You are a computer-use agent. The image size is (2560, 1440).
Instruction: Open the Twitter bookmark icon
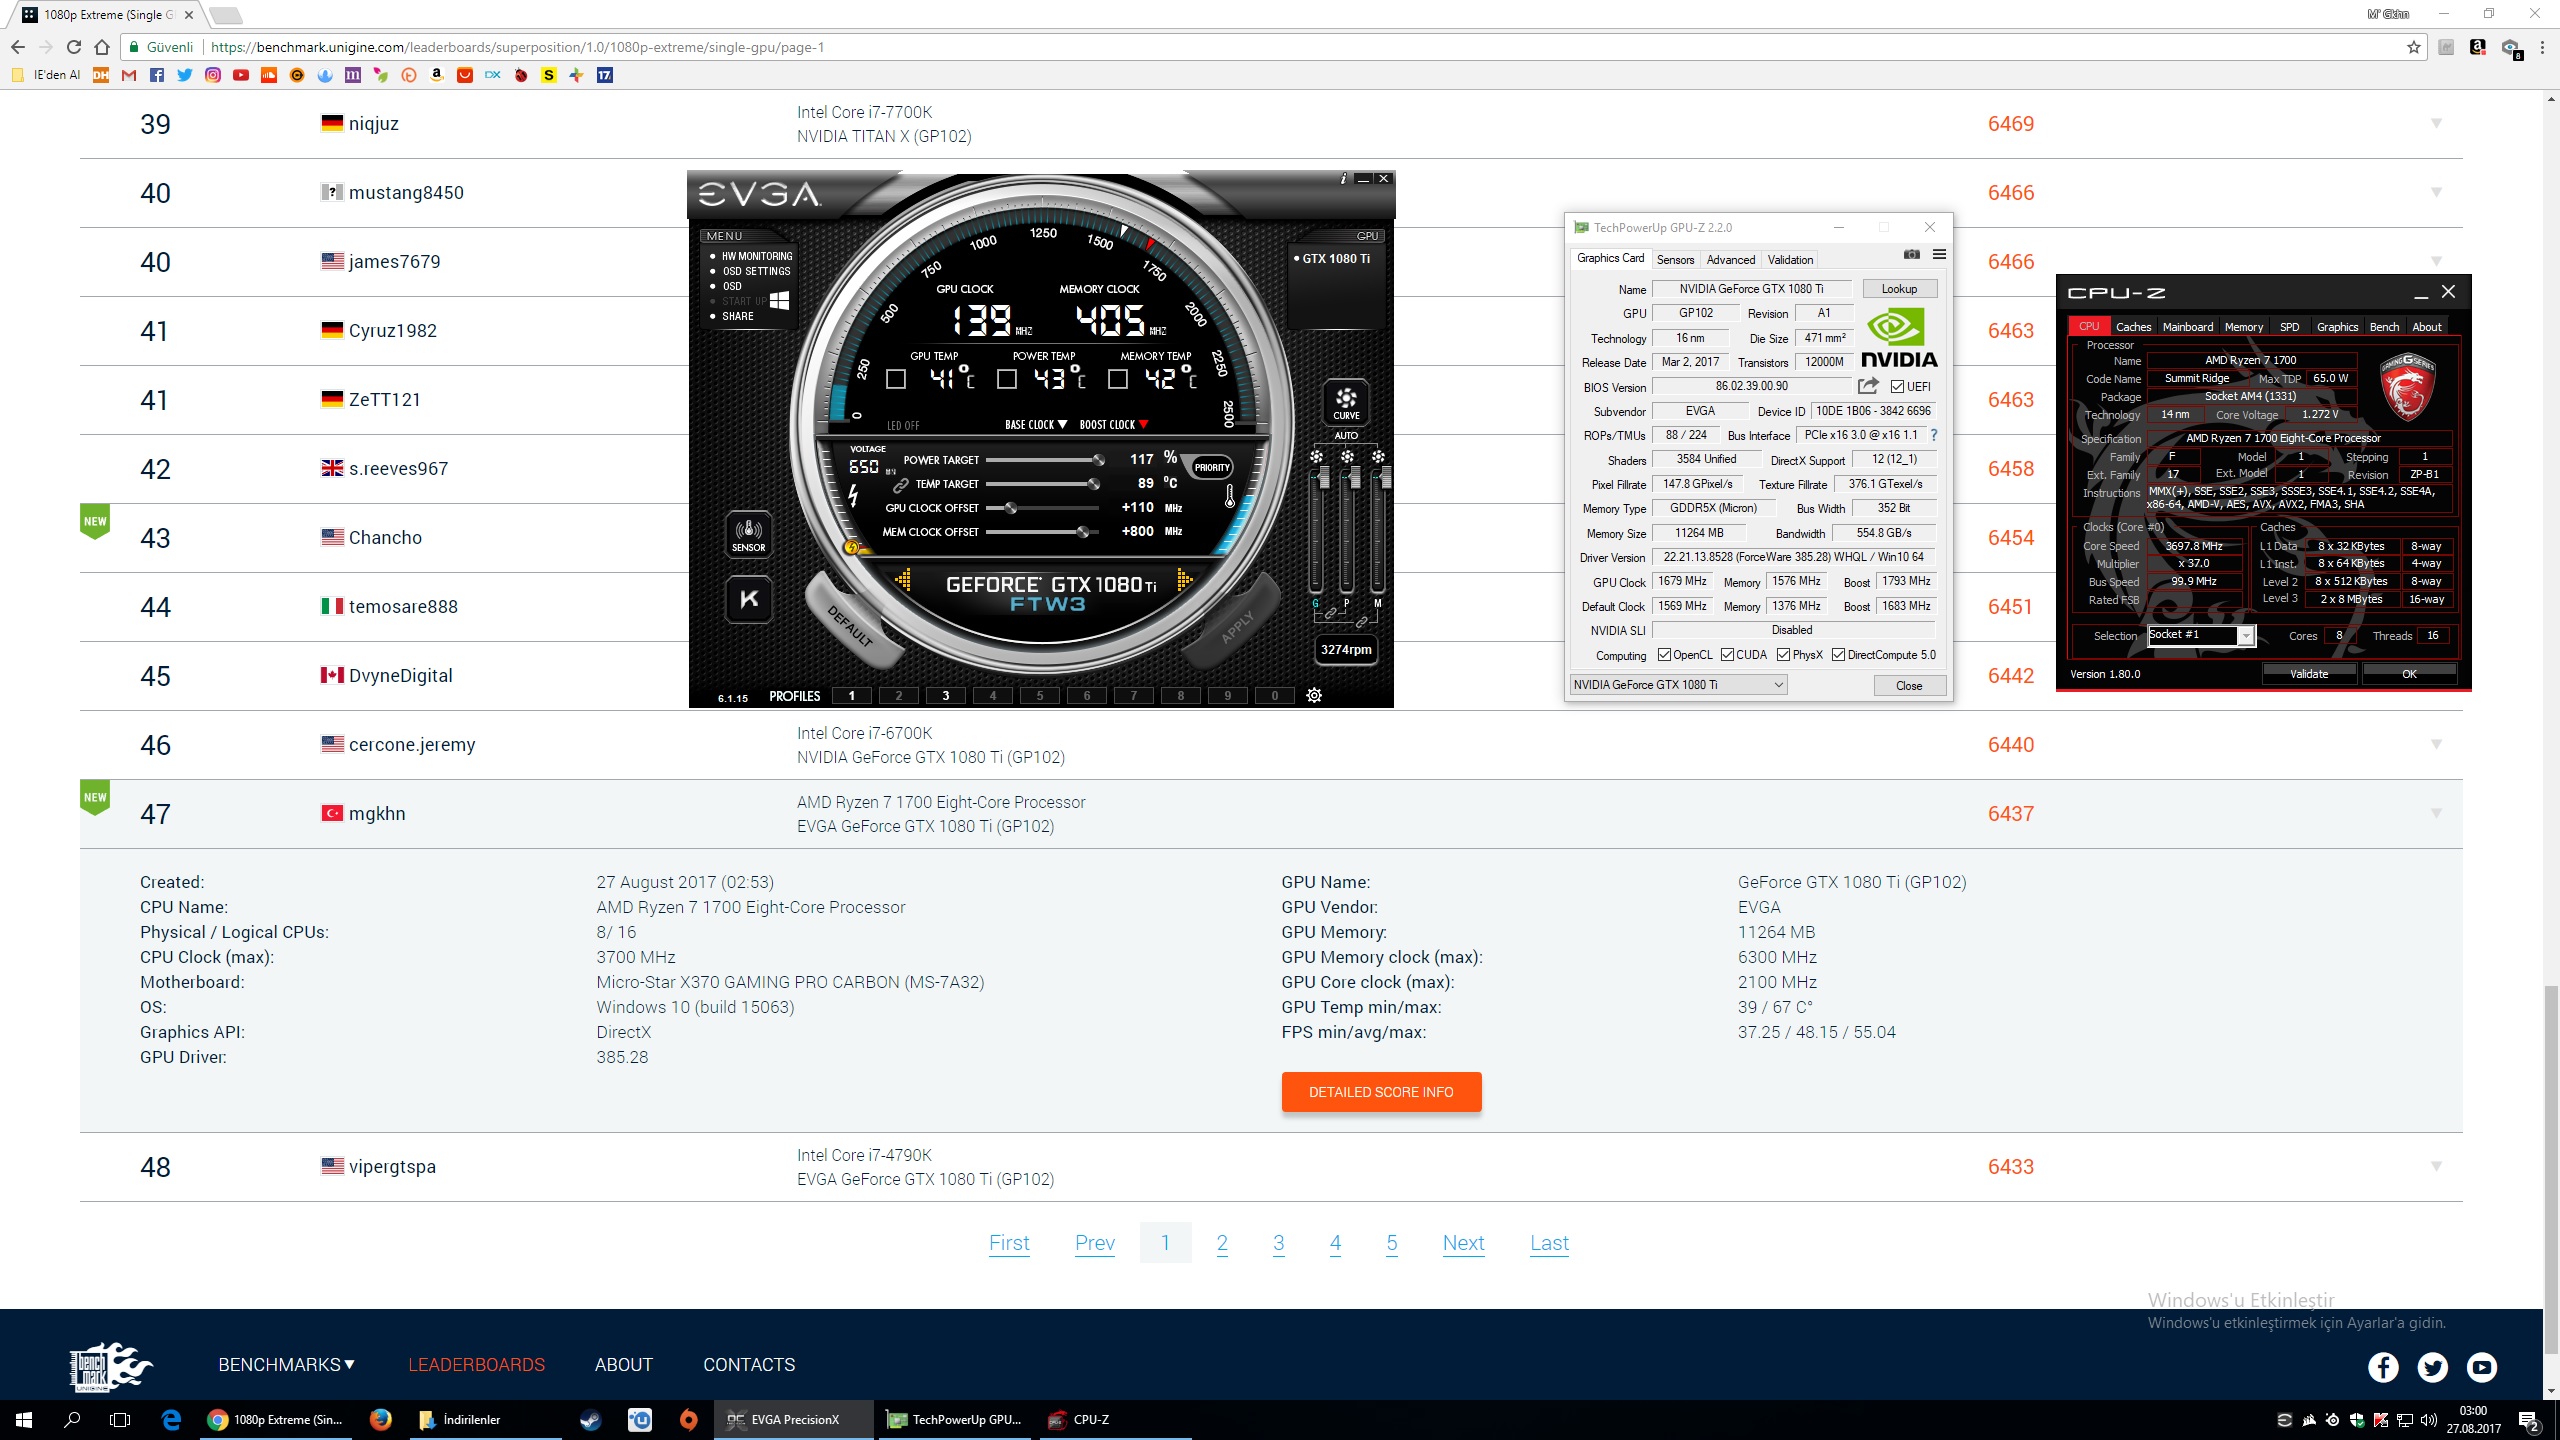point(185,75)
